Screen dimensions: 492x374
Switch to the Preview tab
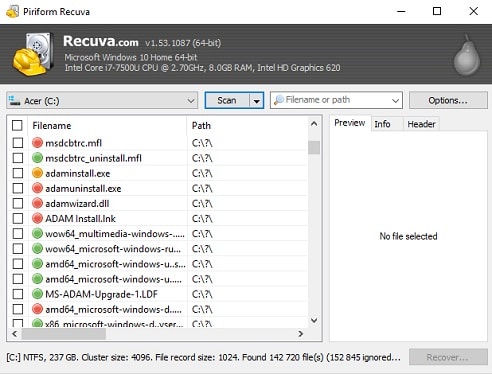click(350, 123)
